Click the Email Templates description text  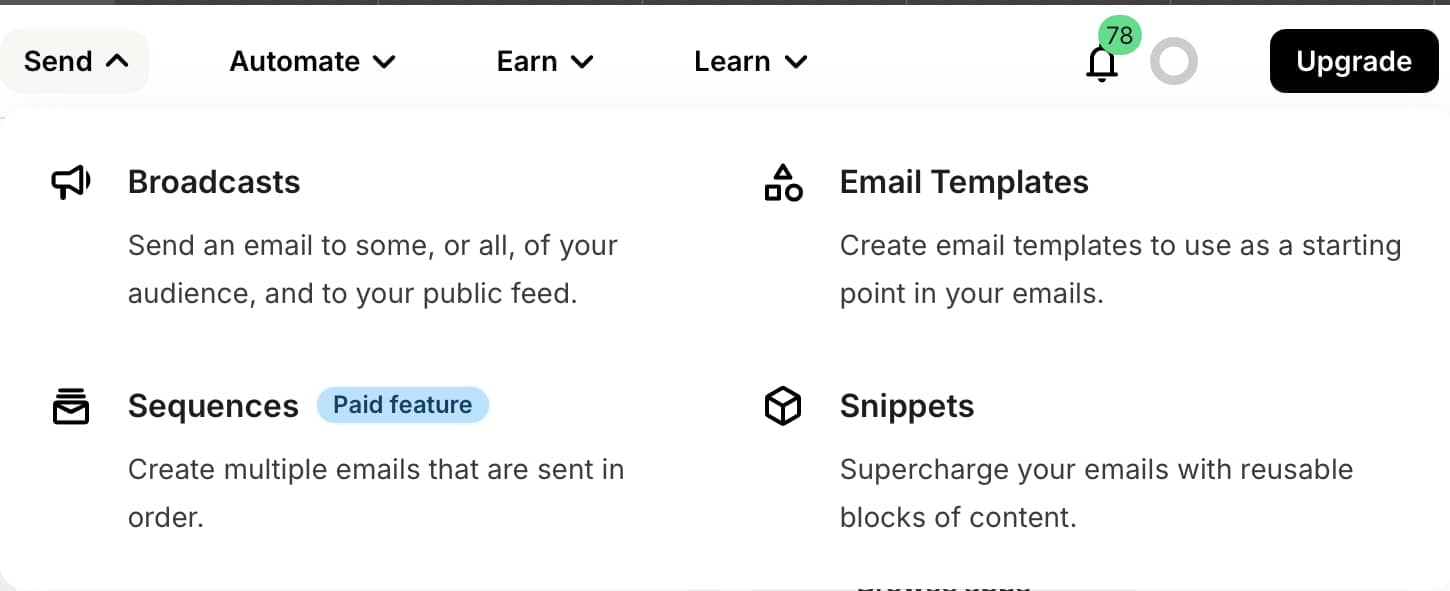pos(1120,270)
